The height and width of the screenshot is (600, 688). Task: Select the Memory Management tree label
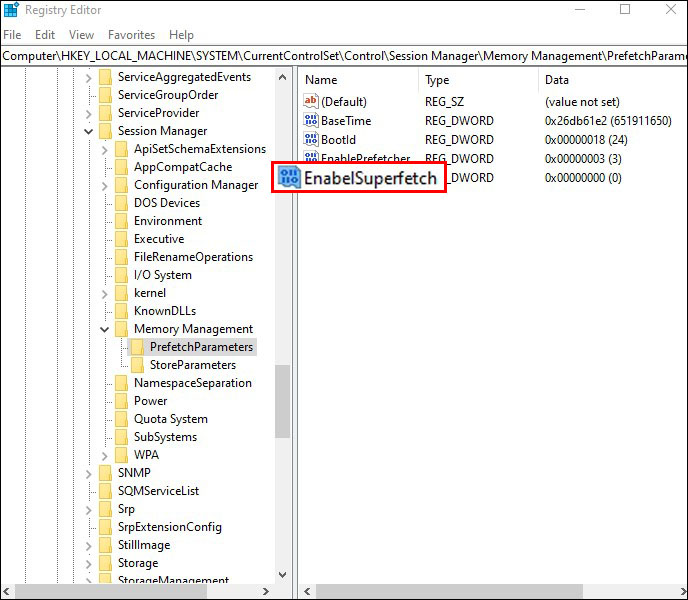click(194, 329)
